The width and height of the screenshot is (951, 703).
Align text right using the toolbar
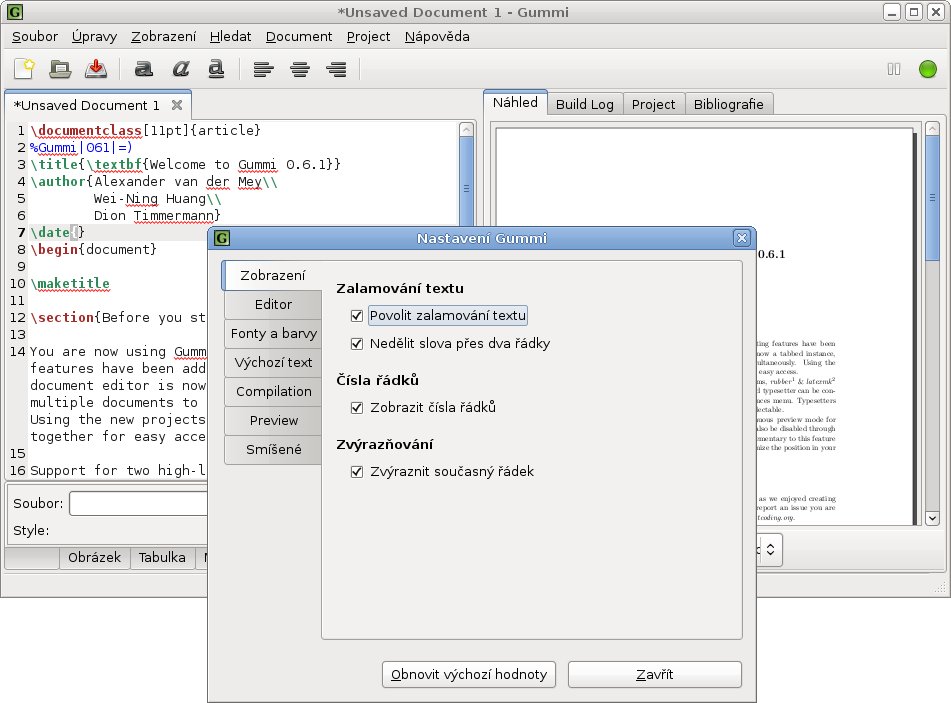click(x=336, y=69)
